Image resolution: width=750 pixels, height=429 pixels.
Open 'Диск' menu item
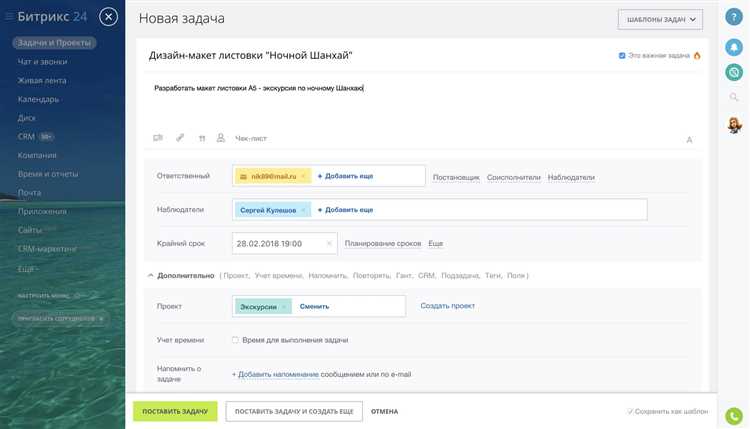(26, 118)
